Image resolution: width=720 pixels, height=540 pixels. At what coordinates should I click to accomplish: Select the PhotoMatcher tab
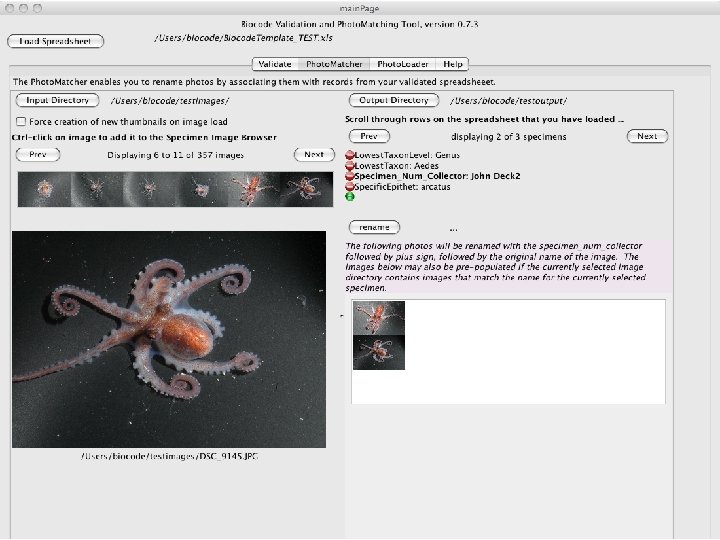click(334, 64)
